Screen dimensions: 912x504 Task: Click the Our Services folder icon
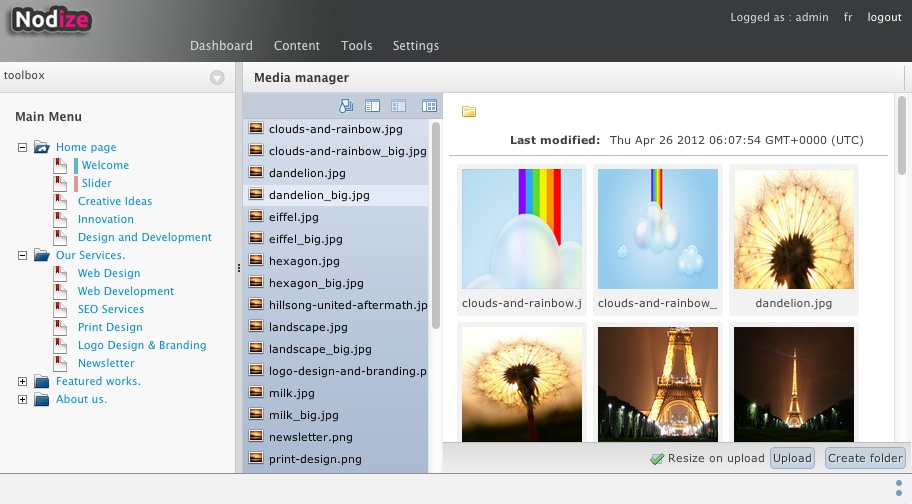(41, 255)
